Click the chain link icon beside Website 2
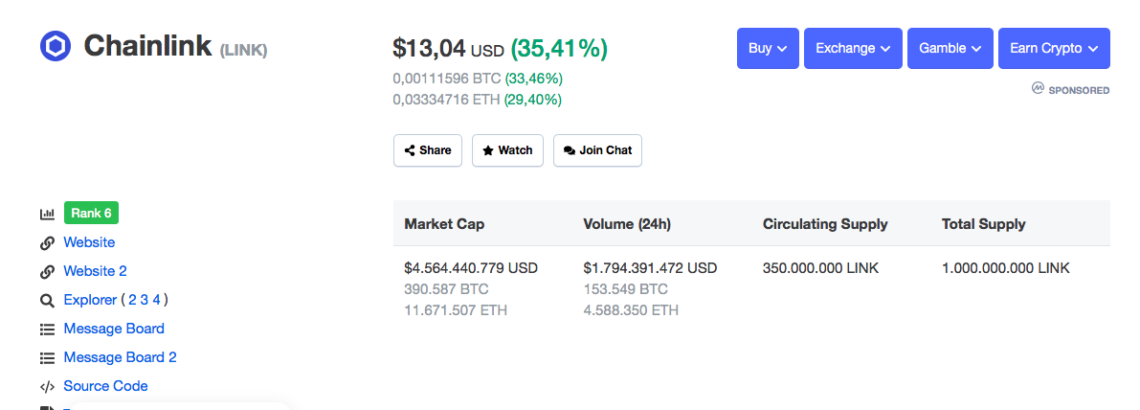The width and height of the screenshot is (1140, 410). (x=47, y=272)
